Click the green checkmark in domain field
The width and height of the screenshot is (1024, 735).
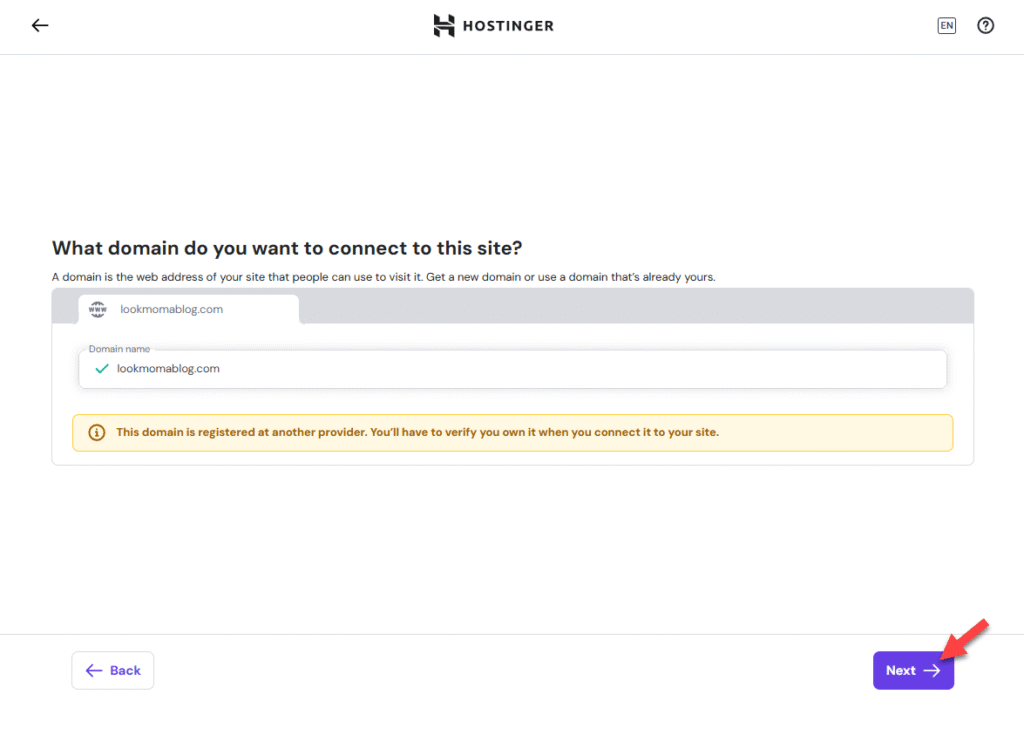pyautogui.click(x=101, y=368)
